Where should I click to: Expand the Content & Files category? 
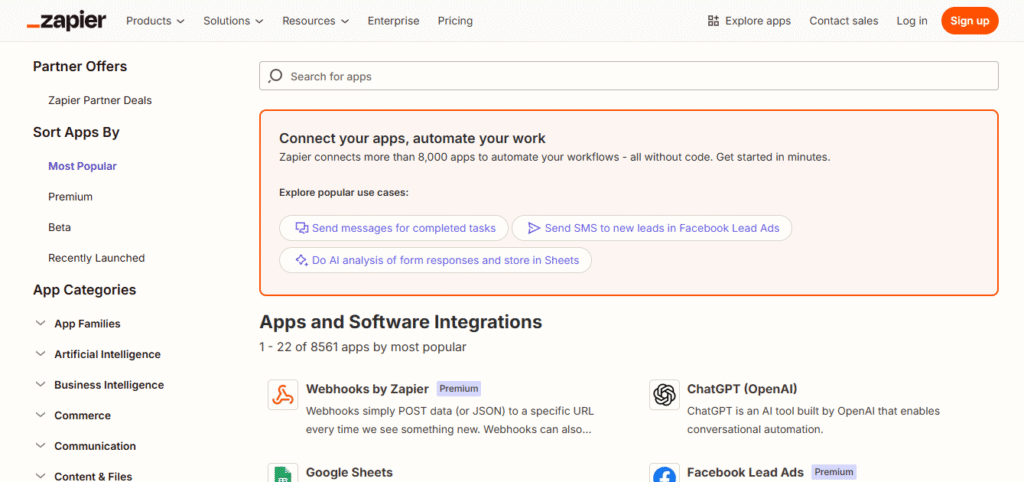(x=84, y=476)
